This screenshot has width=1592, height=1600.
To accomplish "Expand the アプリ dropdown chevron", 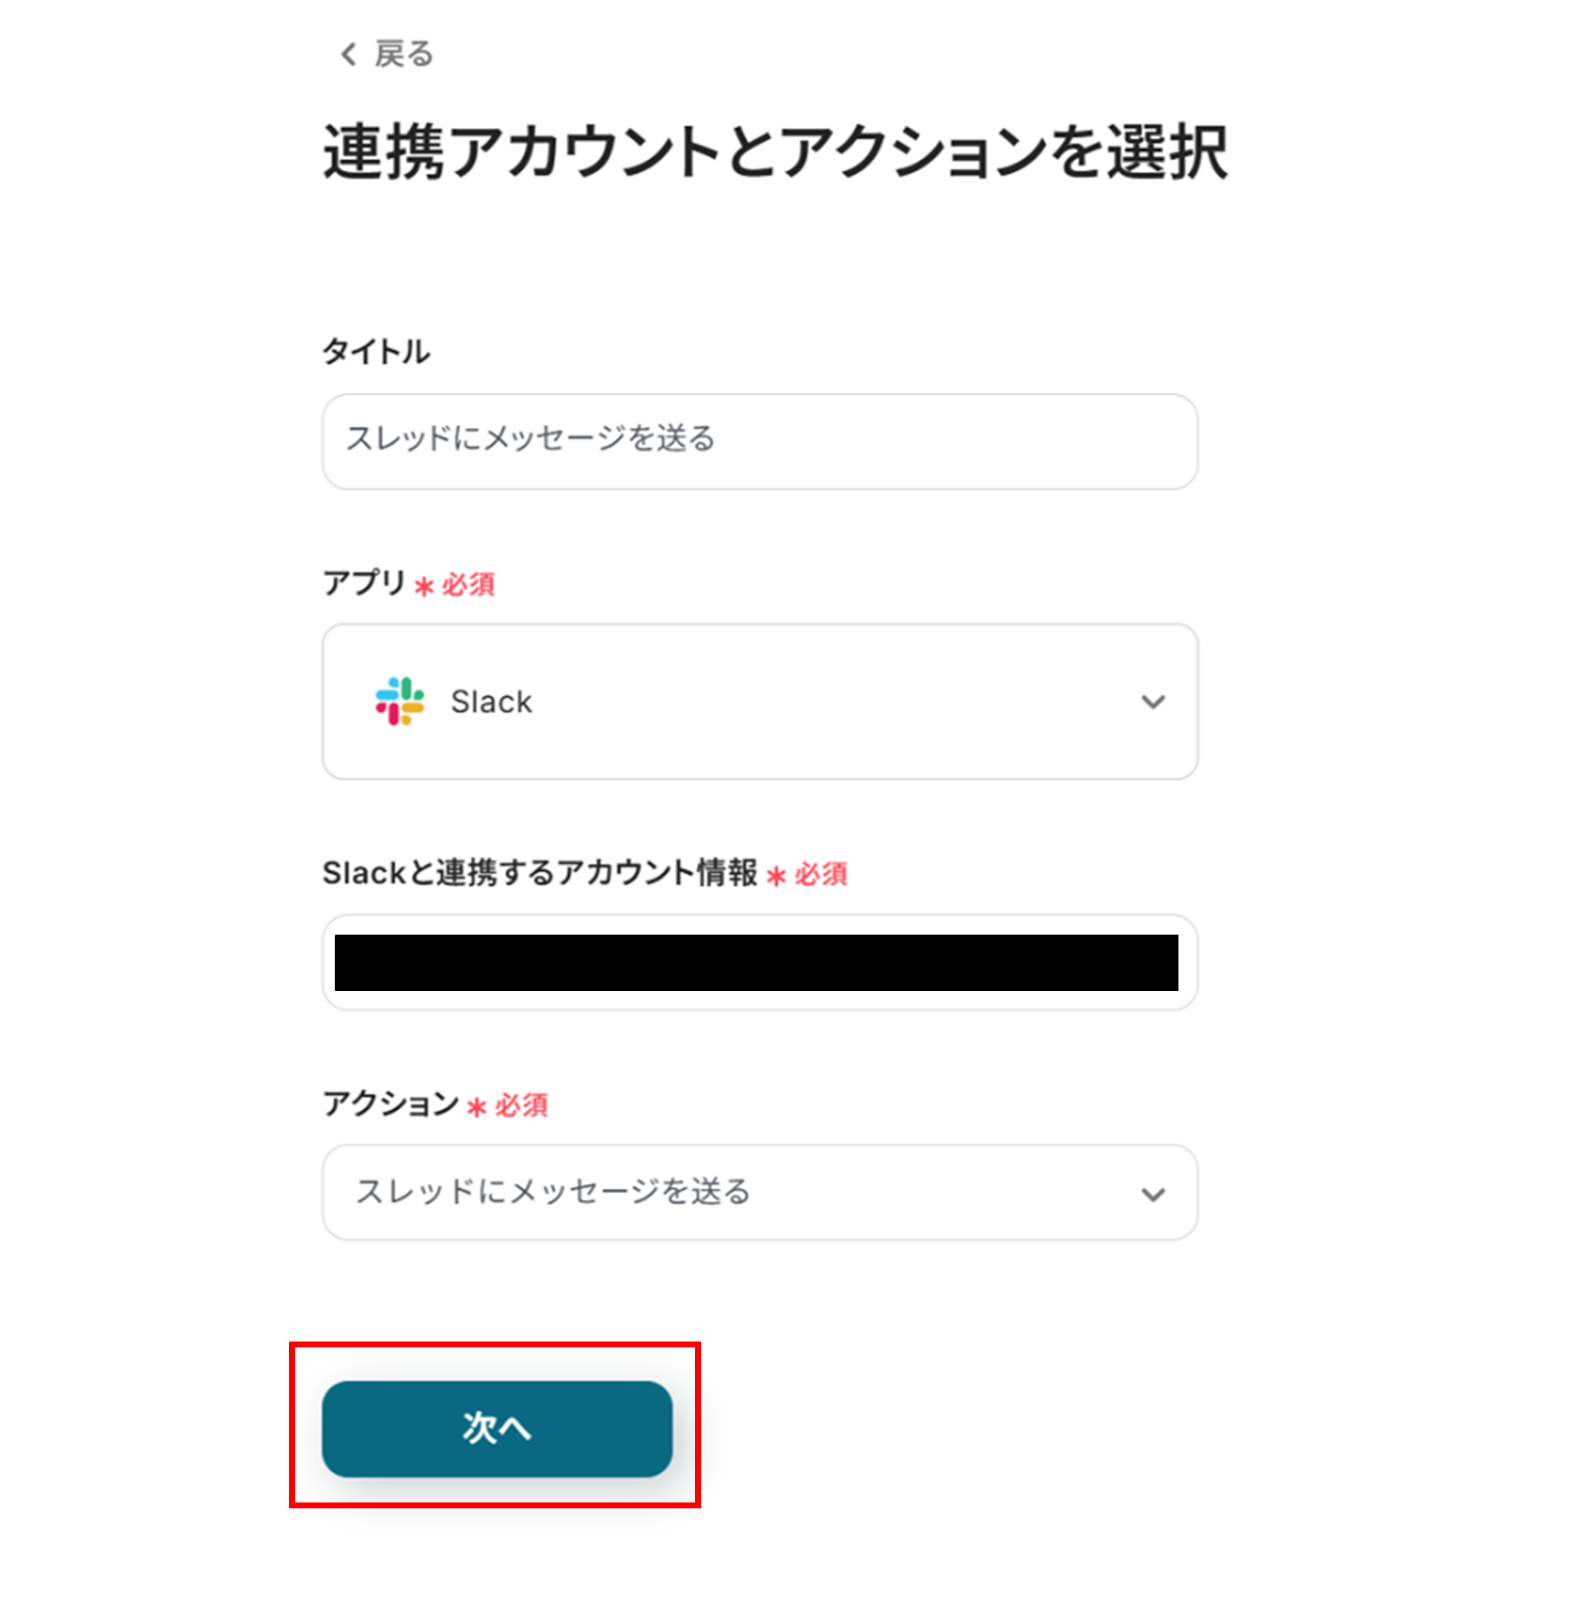I will (1153, 702).
